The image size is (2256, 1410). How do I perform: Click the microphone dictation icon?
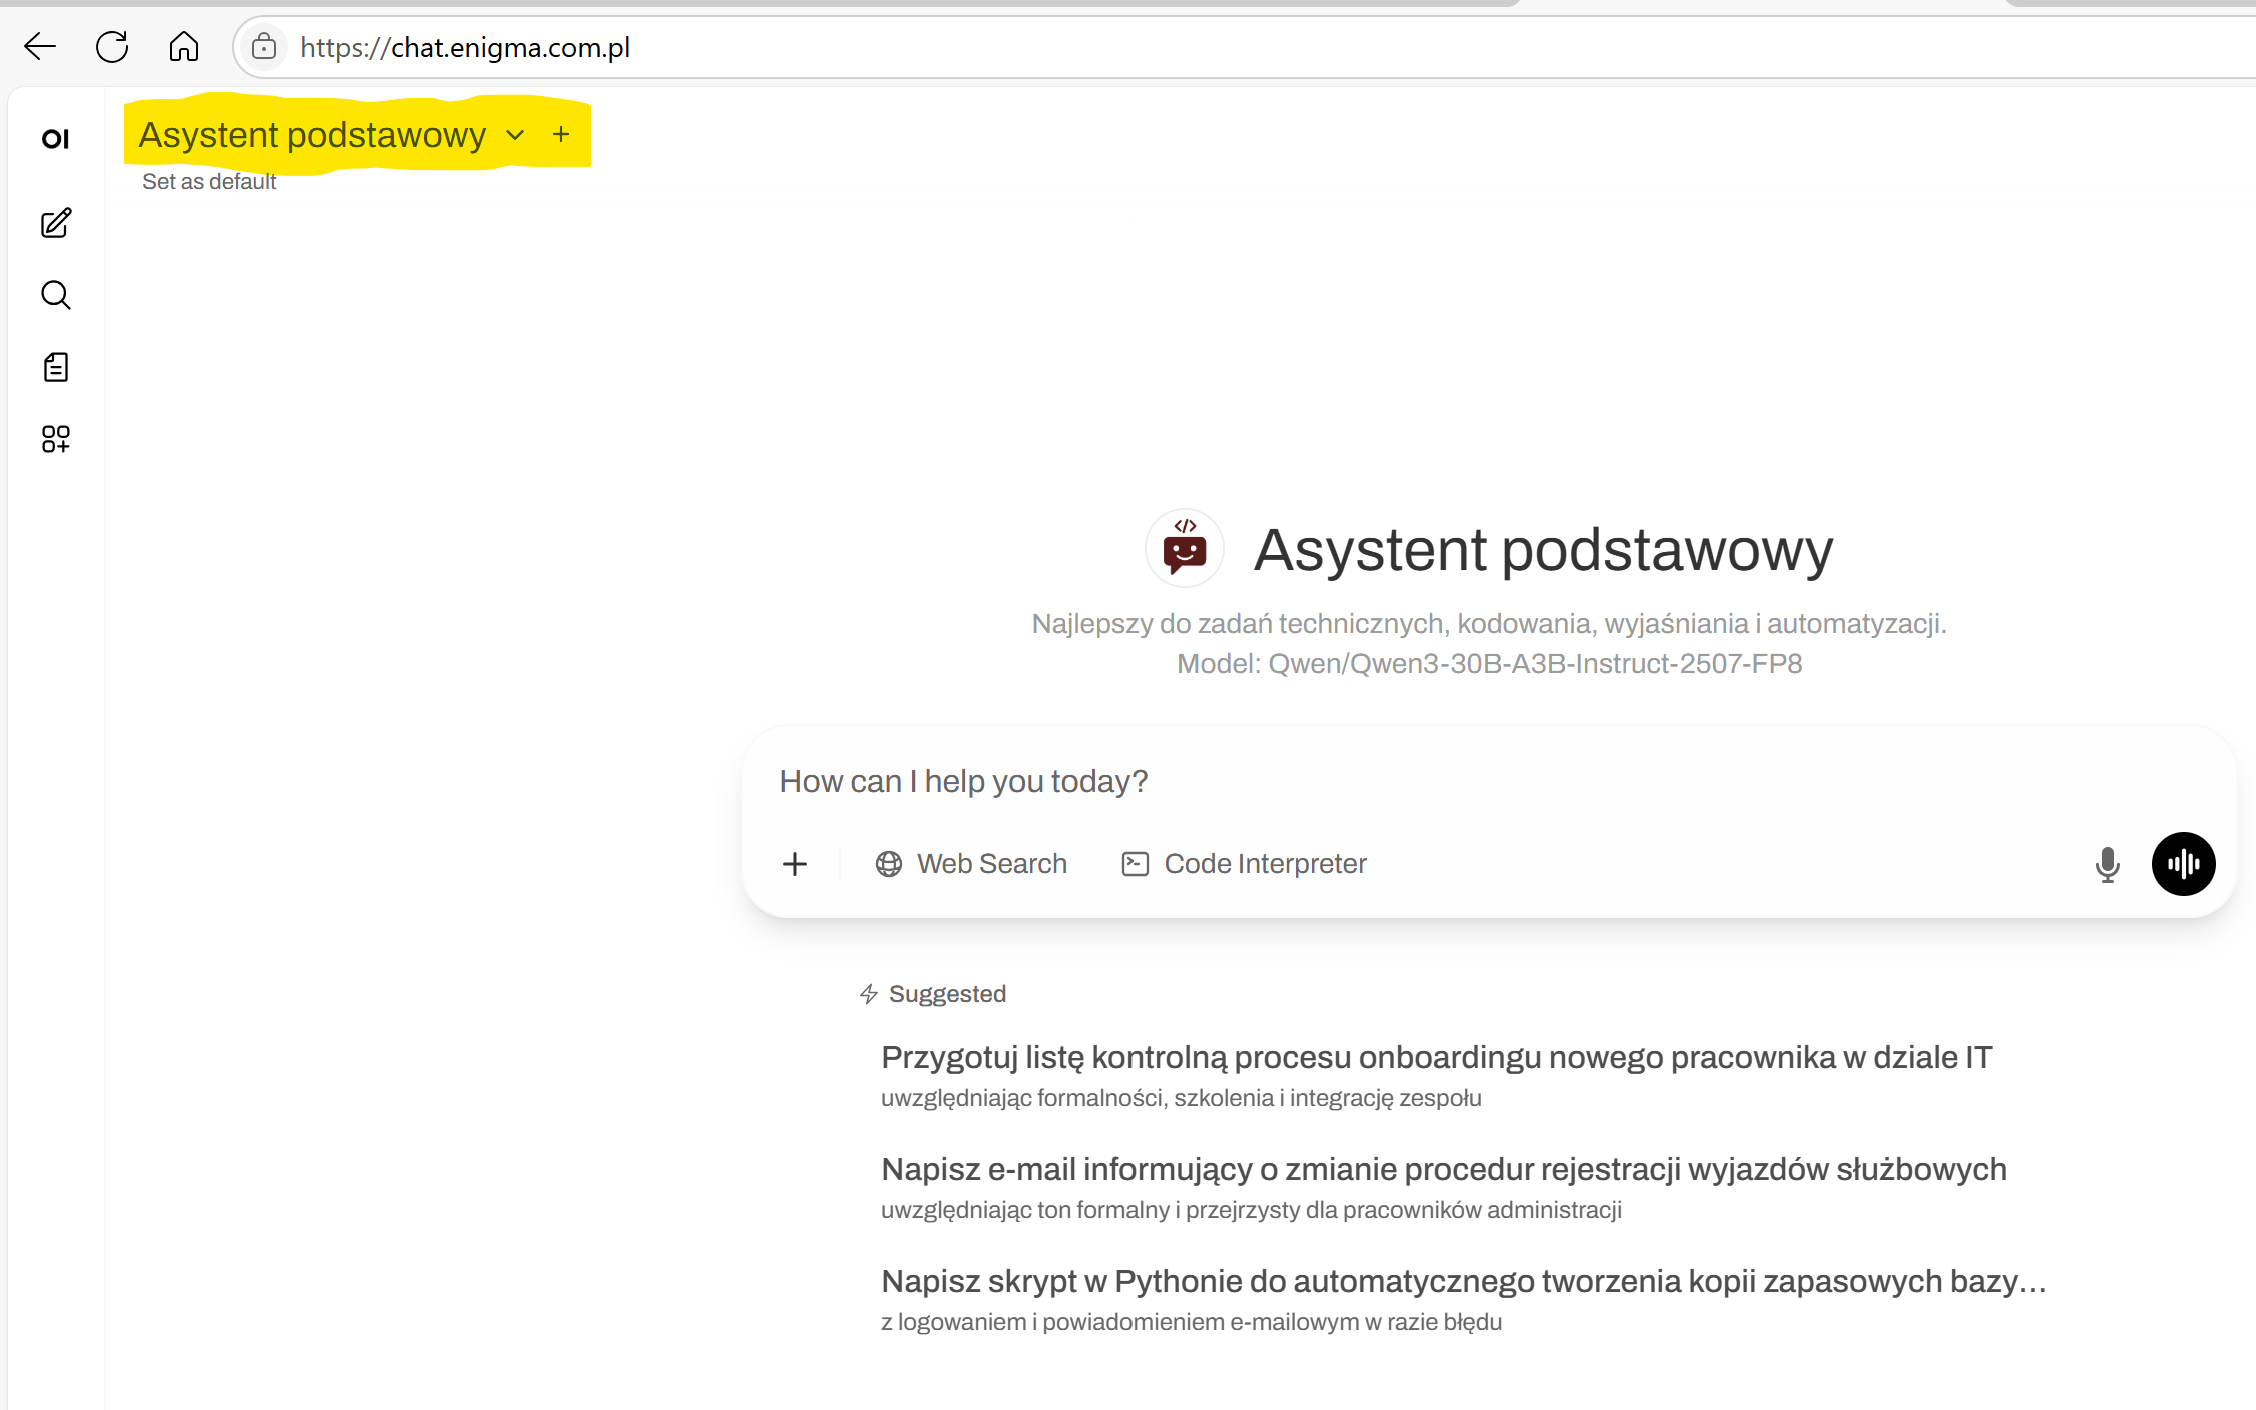tap(2107, 864)
